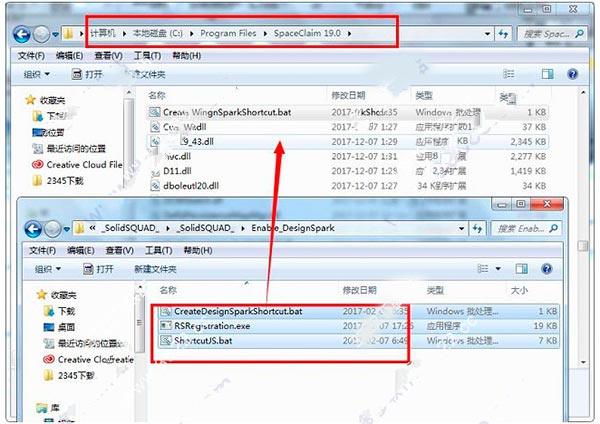Screen dimensions: 600x424
Task: Open 桌面 in Enable_DesignSpark sidebar
Action: (59, 327)
